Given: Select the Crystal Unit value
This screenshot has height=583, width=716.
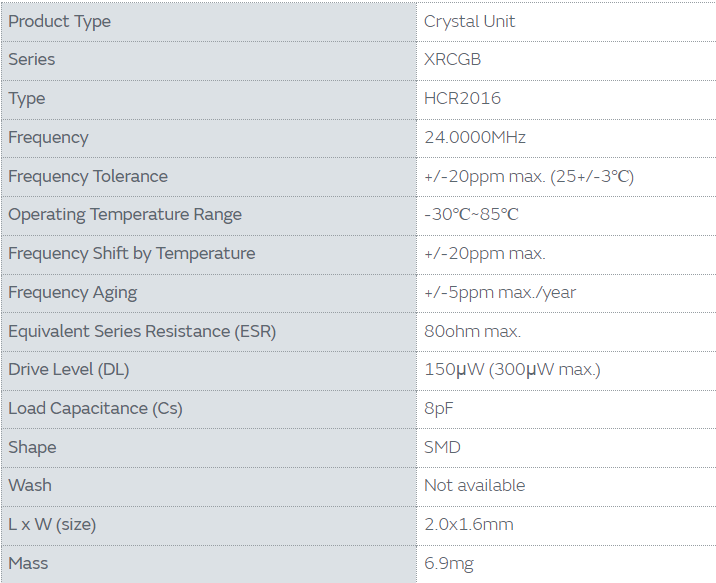Looking at the screenshot, I should pos(469,21).
